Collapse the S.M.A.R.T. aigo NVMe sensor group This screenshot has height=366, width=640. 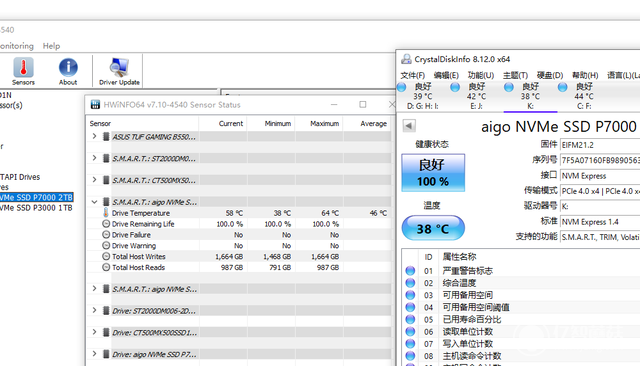pyautogui.click(x=94, y=202)
